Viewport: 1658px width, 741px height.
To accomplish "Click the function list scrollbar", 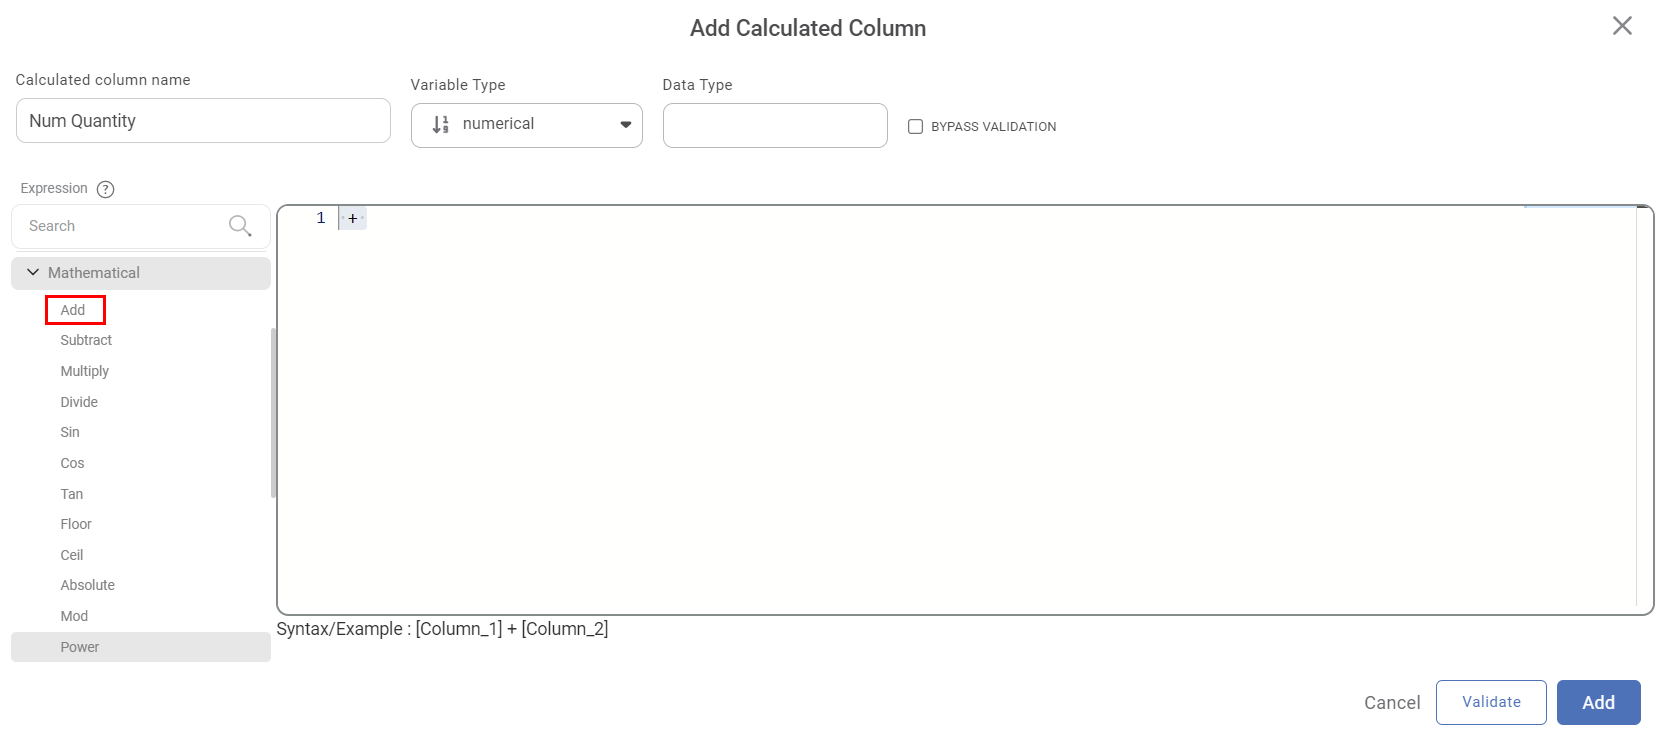I will pyautogui.click(x=273, y=412).
